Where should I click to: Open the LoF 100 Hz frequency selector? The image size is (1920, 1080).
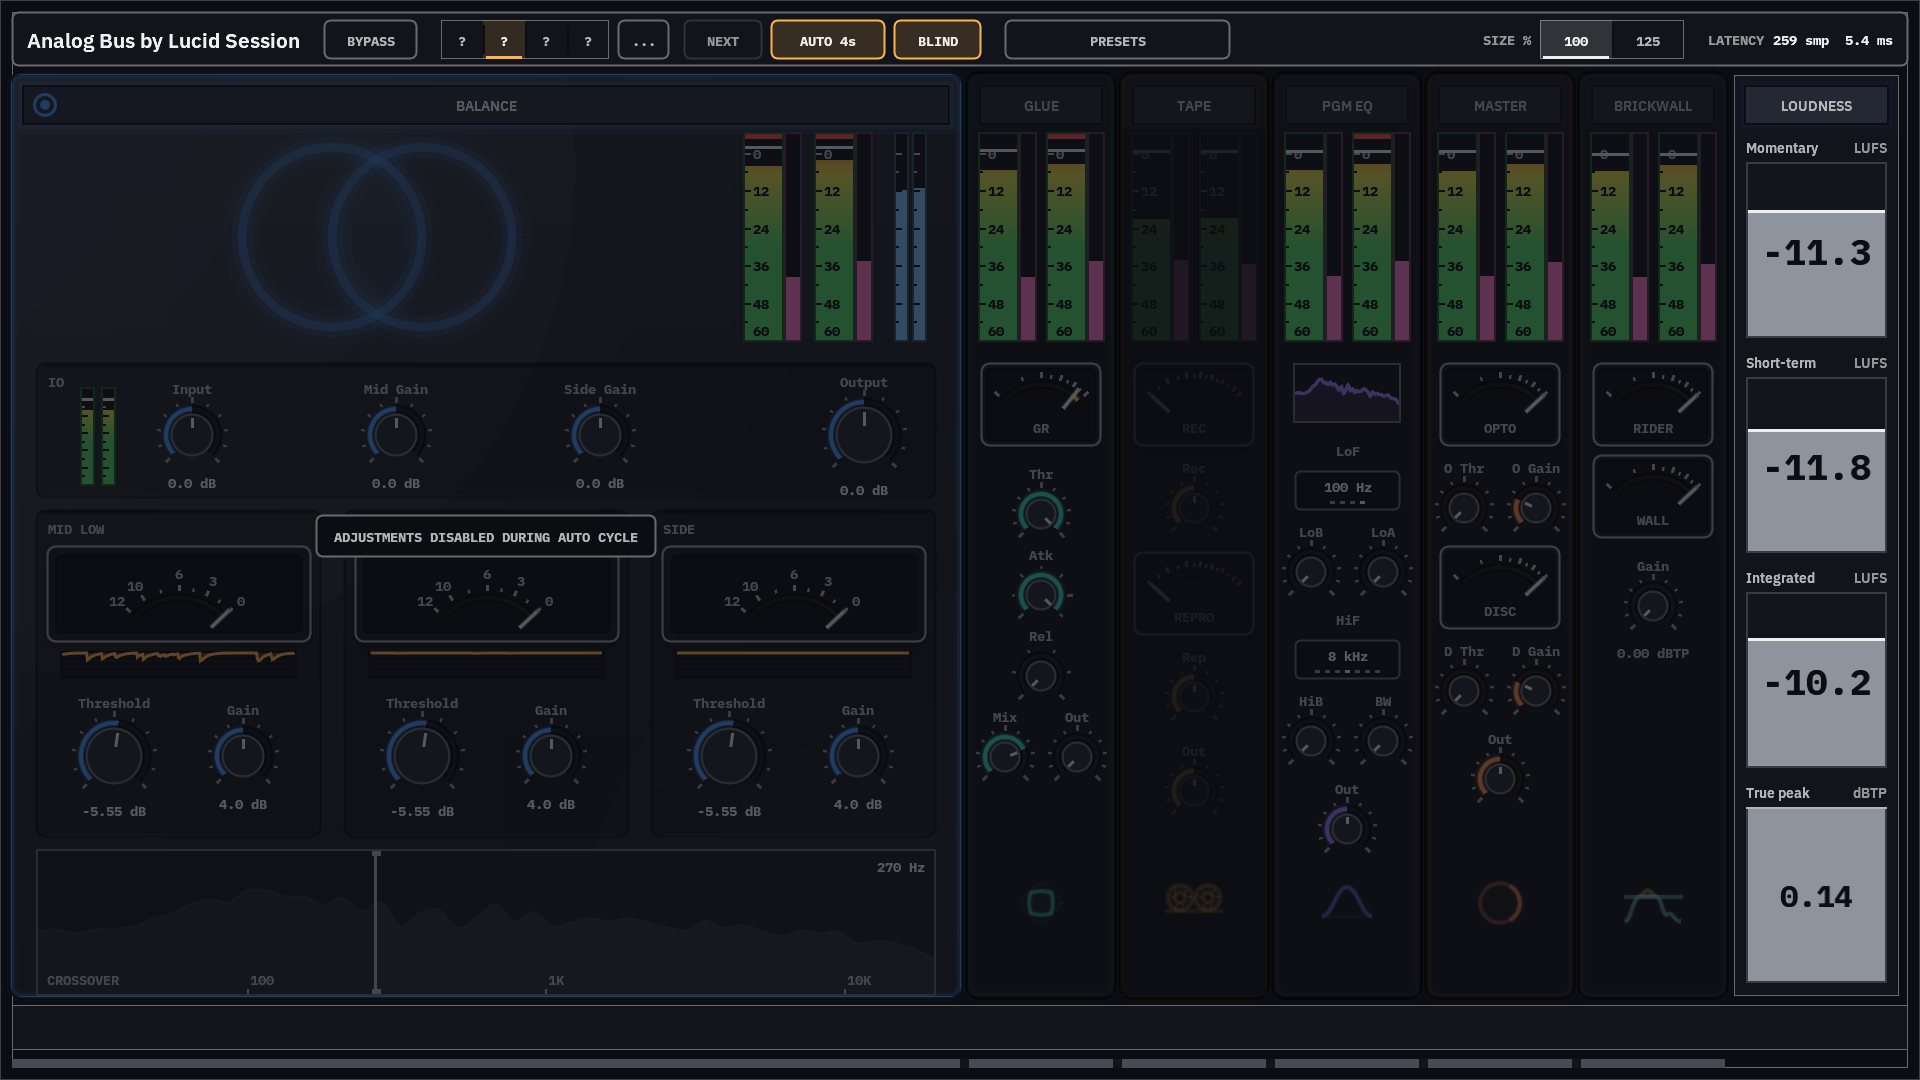coord(1347,490)
